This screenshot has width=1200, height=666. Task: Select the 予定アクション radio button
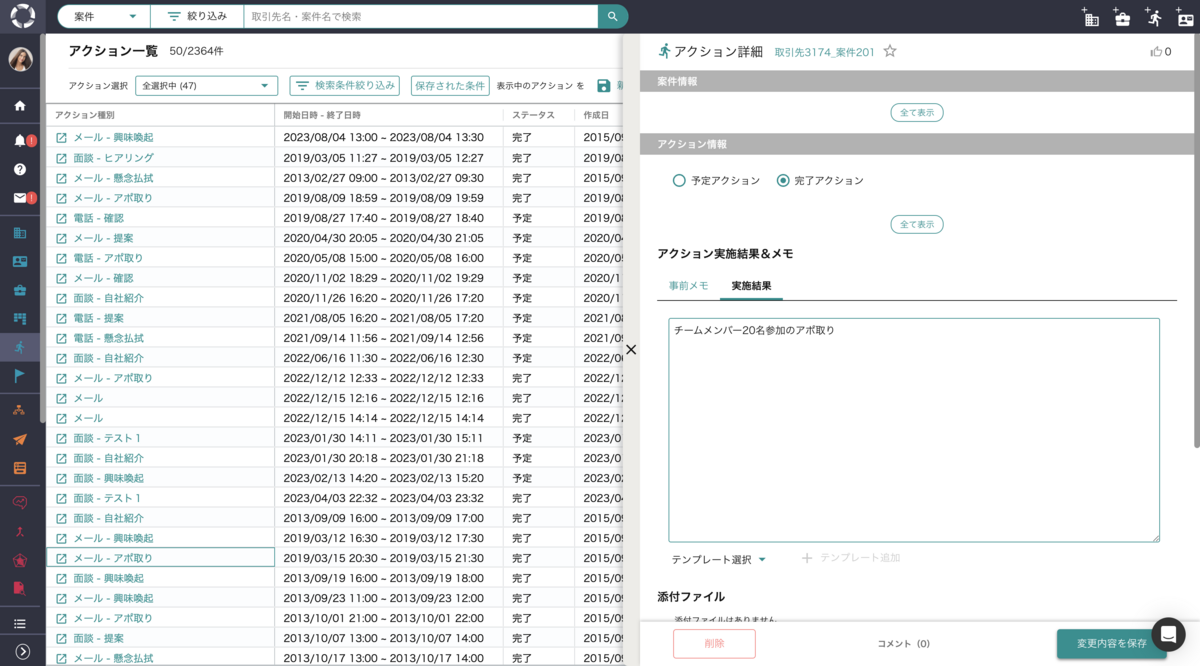click(x=679, y=181)
